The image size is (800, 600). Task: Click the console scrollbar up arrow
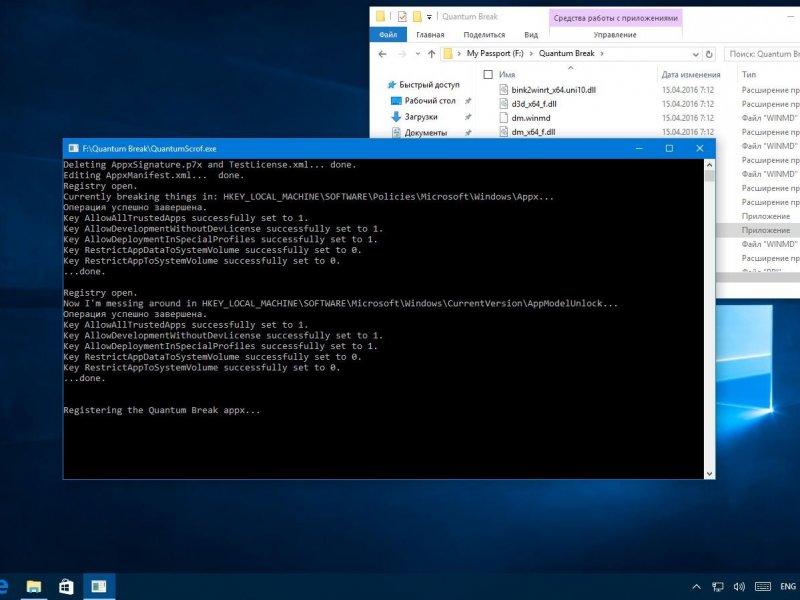709,165
